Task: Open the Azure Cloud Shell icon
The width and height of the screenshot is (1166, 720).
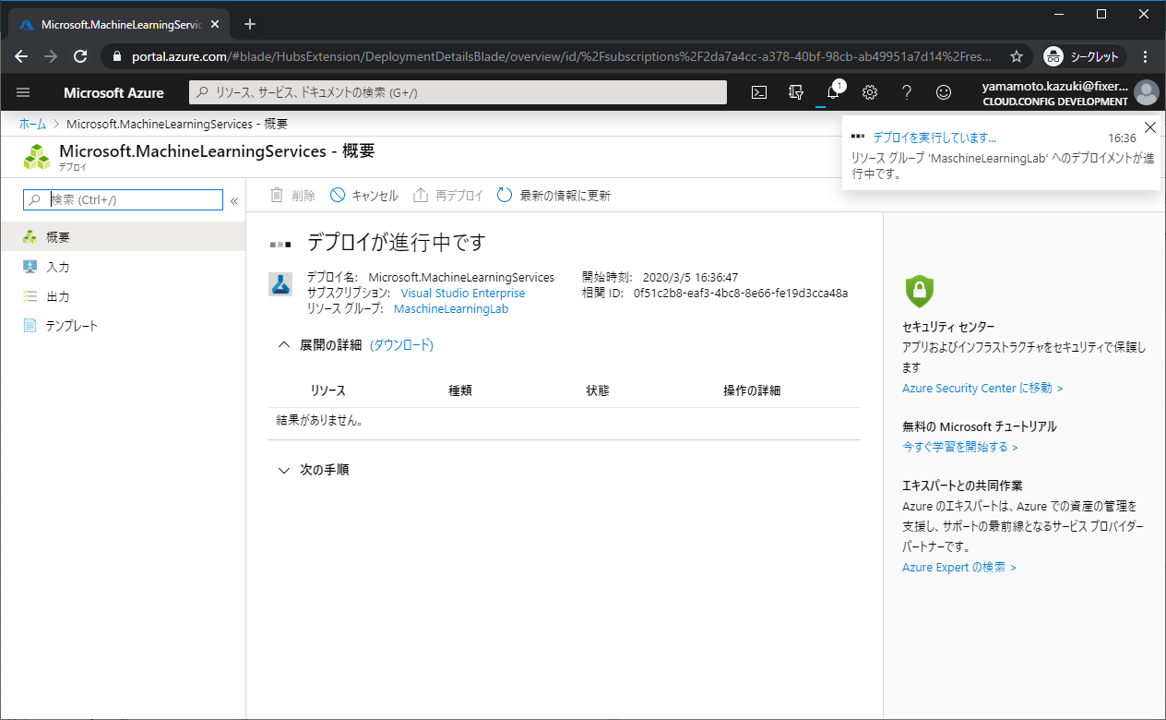Action: click(x=759, y=93)
